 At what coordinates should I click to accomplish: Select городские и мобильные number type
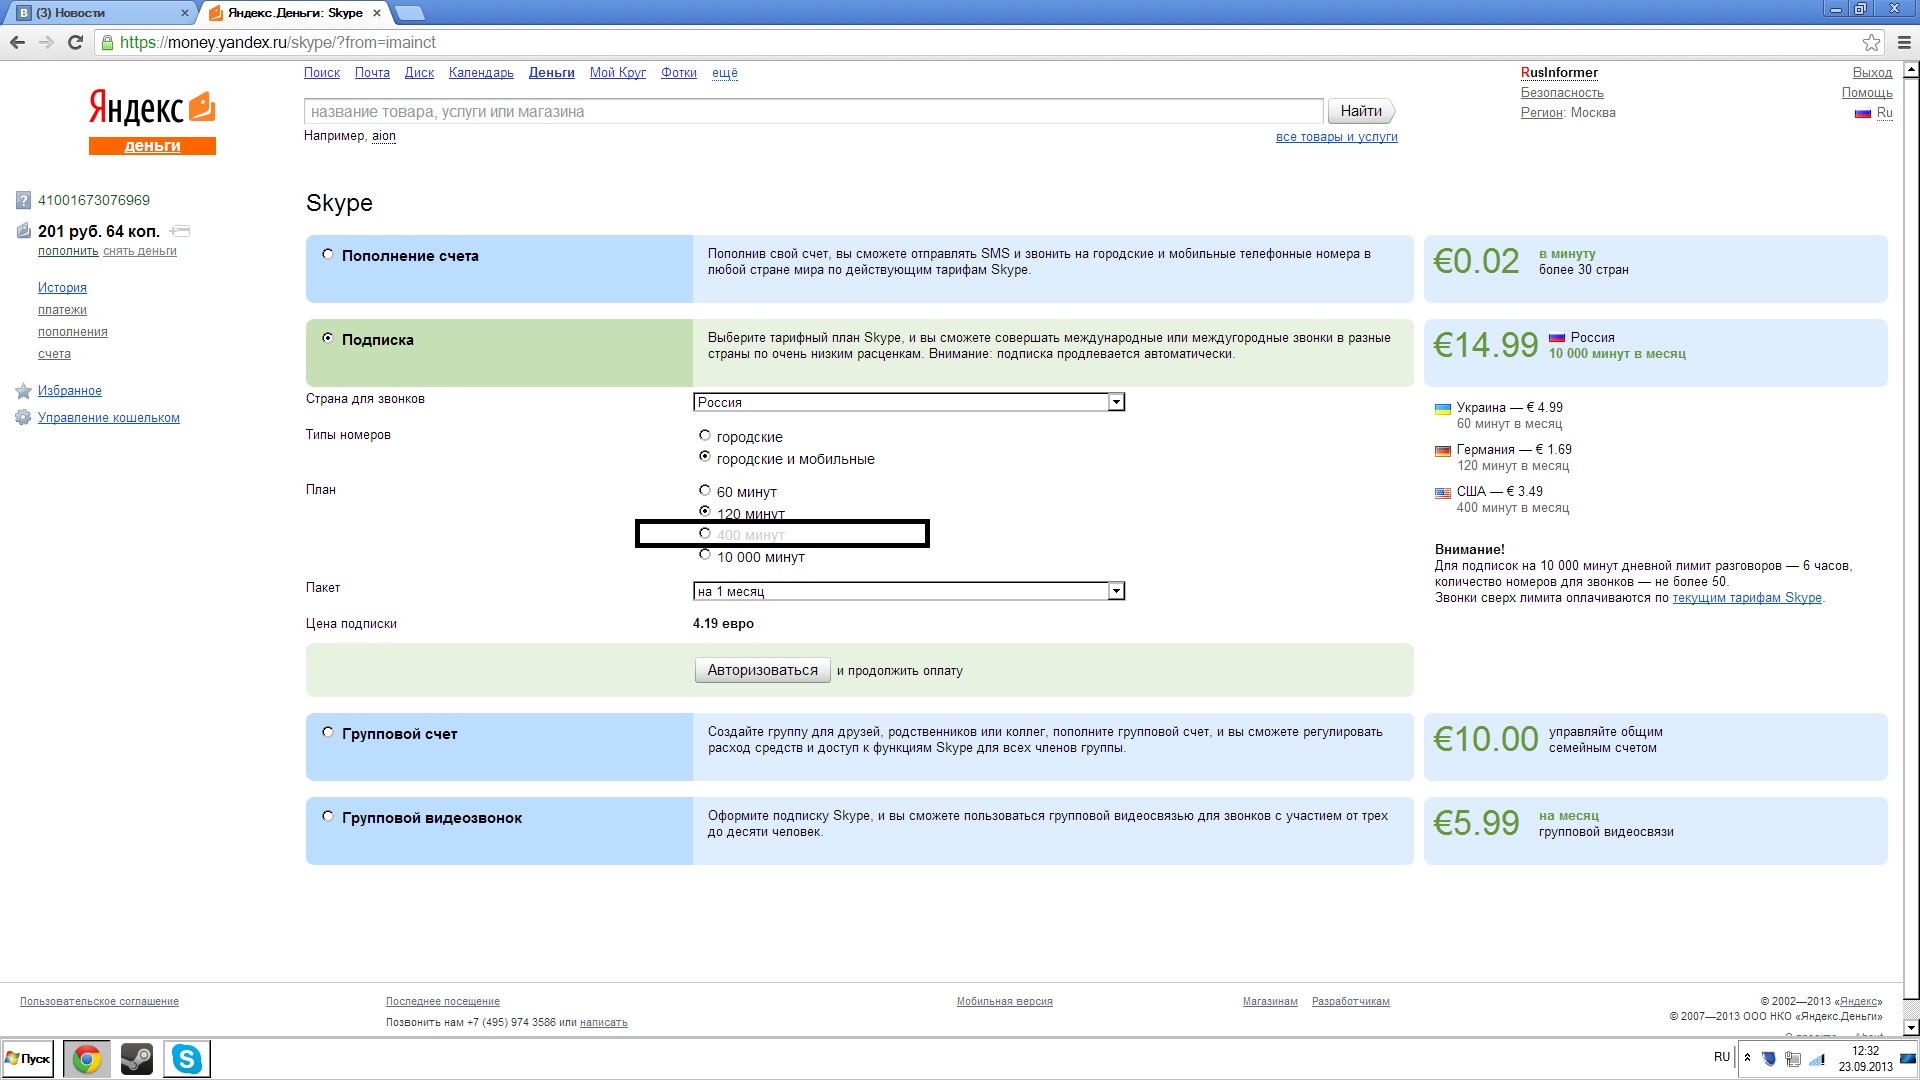point(705,457)
